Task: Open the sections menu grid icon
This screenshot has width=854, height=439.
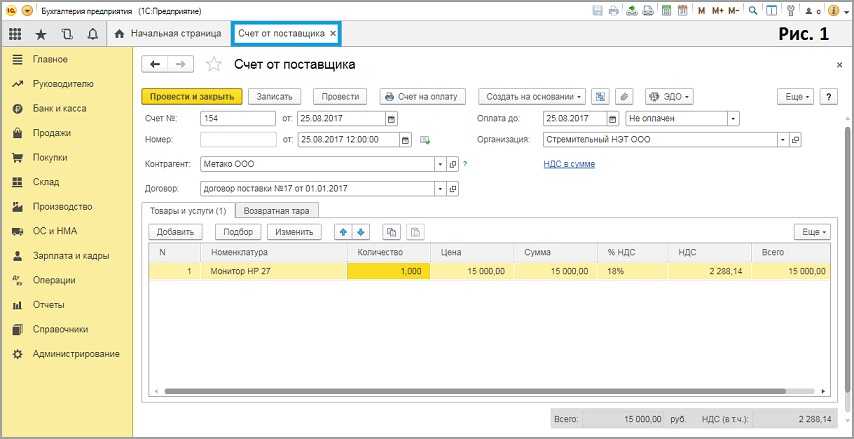Action: coord(15,33)
